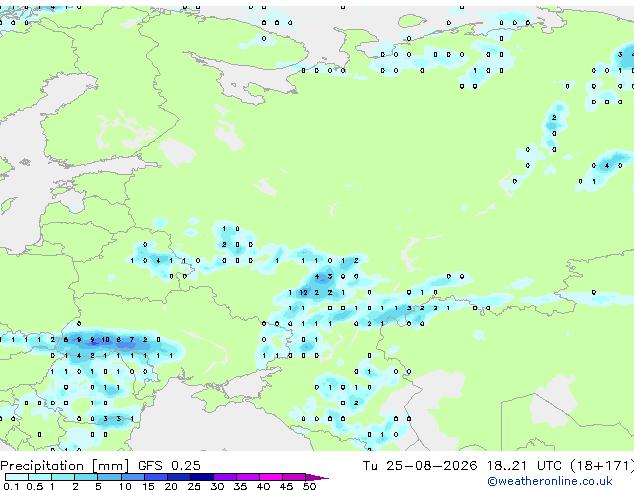
Task: Click the legend scale label '50'
Action: click(309, 486)
